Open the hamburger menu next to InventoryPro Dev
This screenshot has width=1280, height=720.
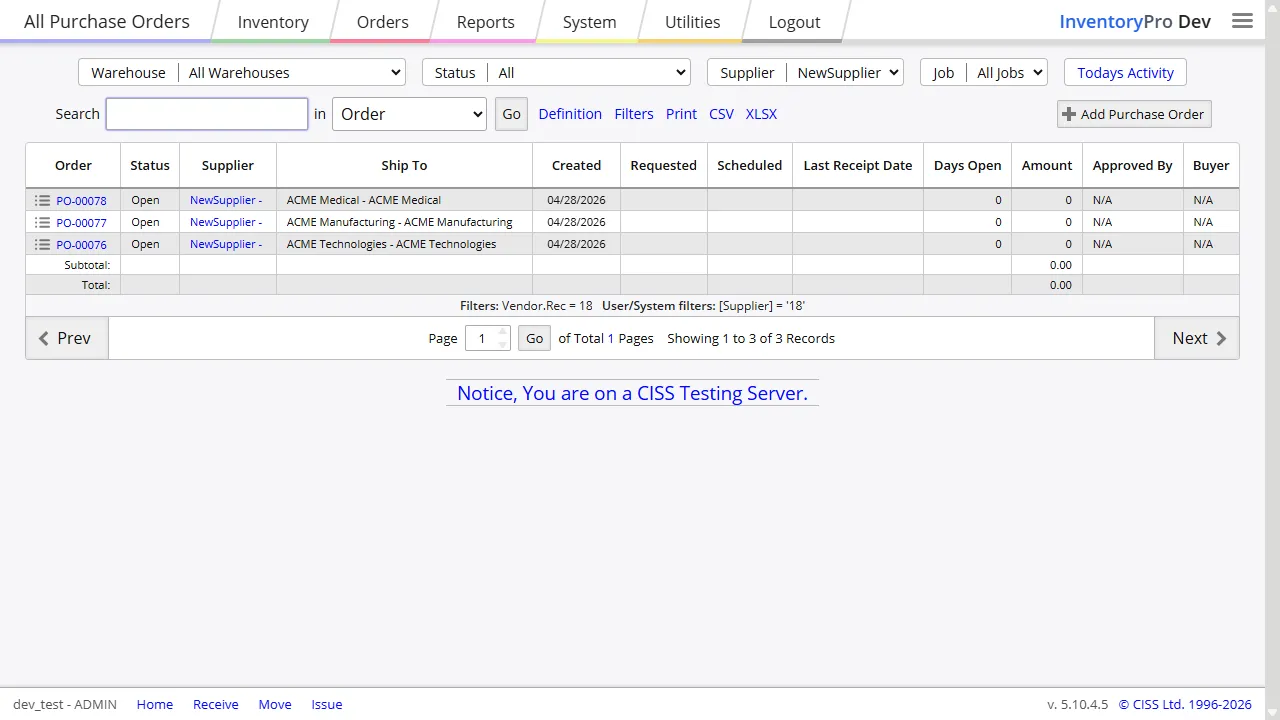pyautogui.click(x=1242, y=20)
